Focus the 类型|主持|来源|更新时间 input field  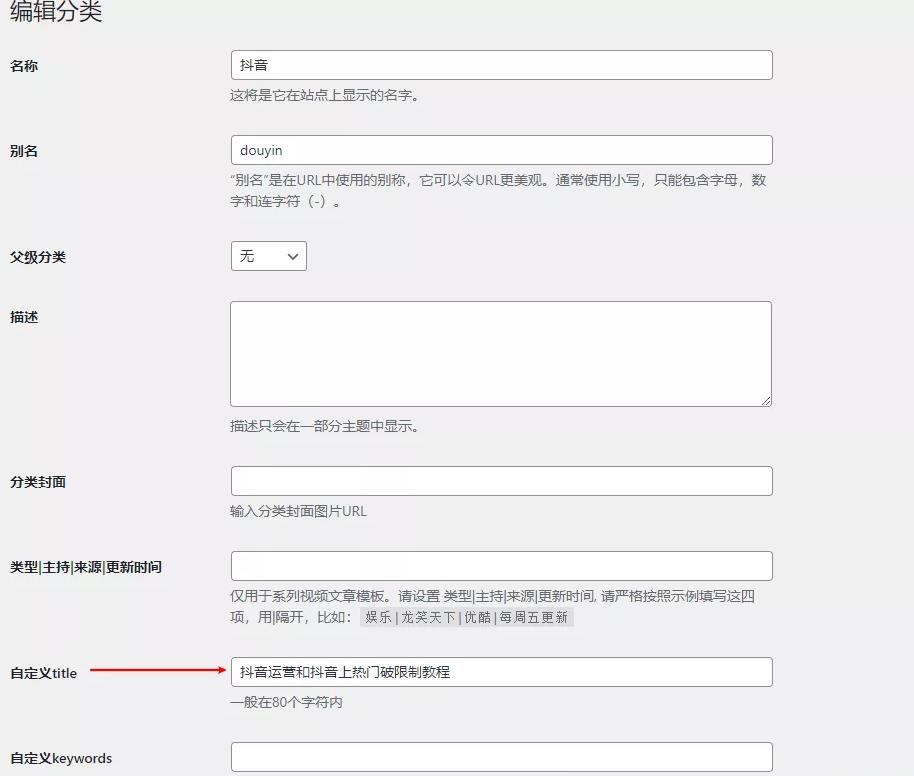pyautogui.click(x=501, y=566)
